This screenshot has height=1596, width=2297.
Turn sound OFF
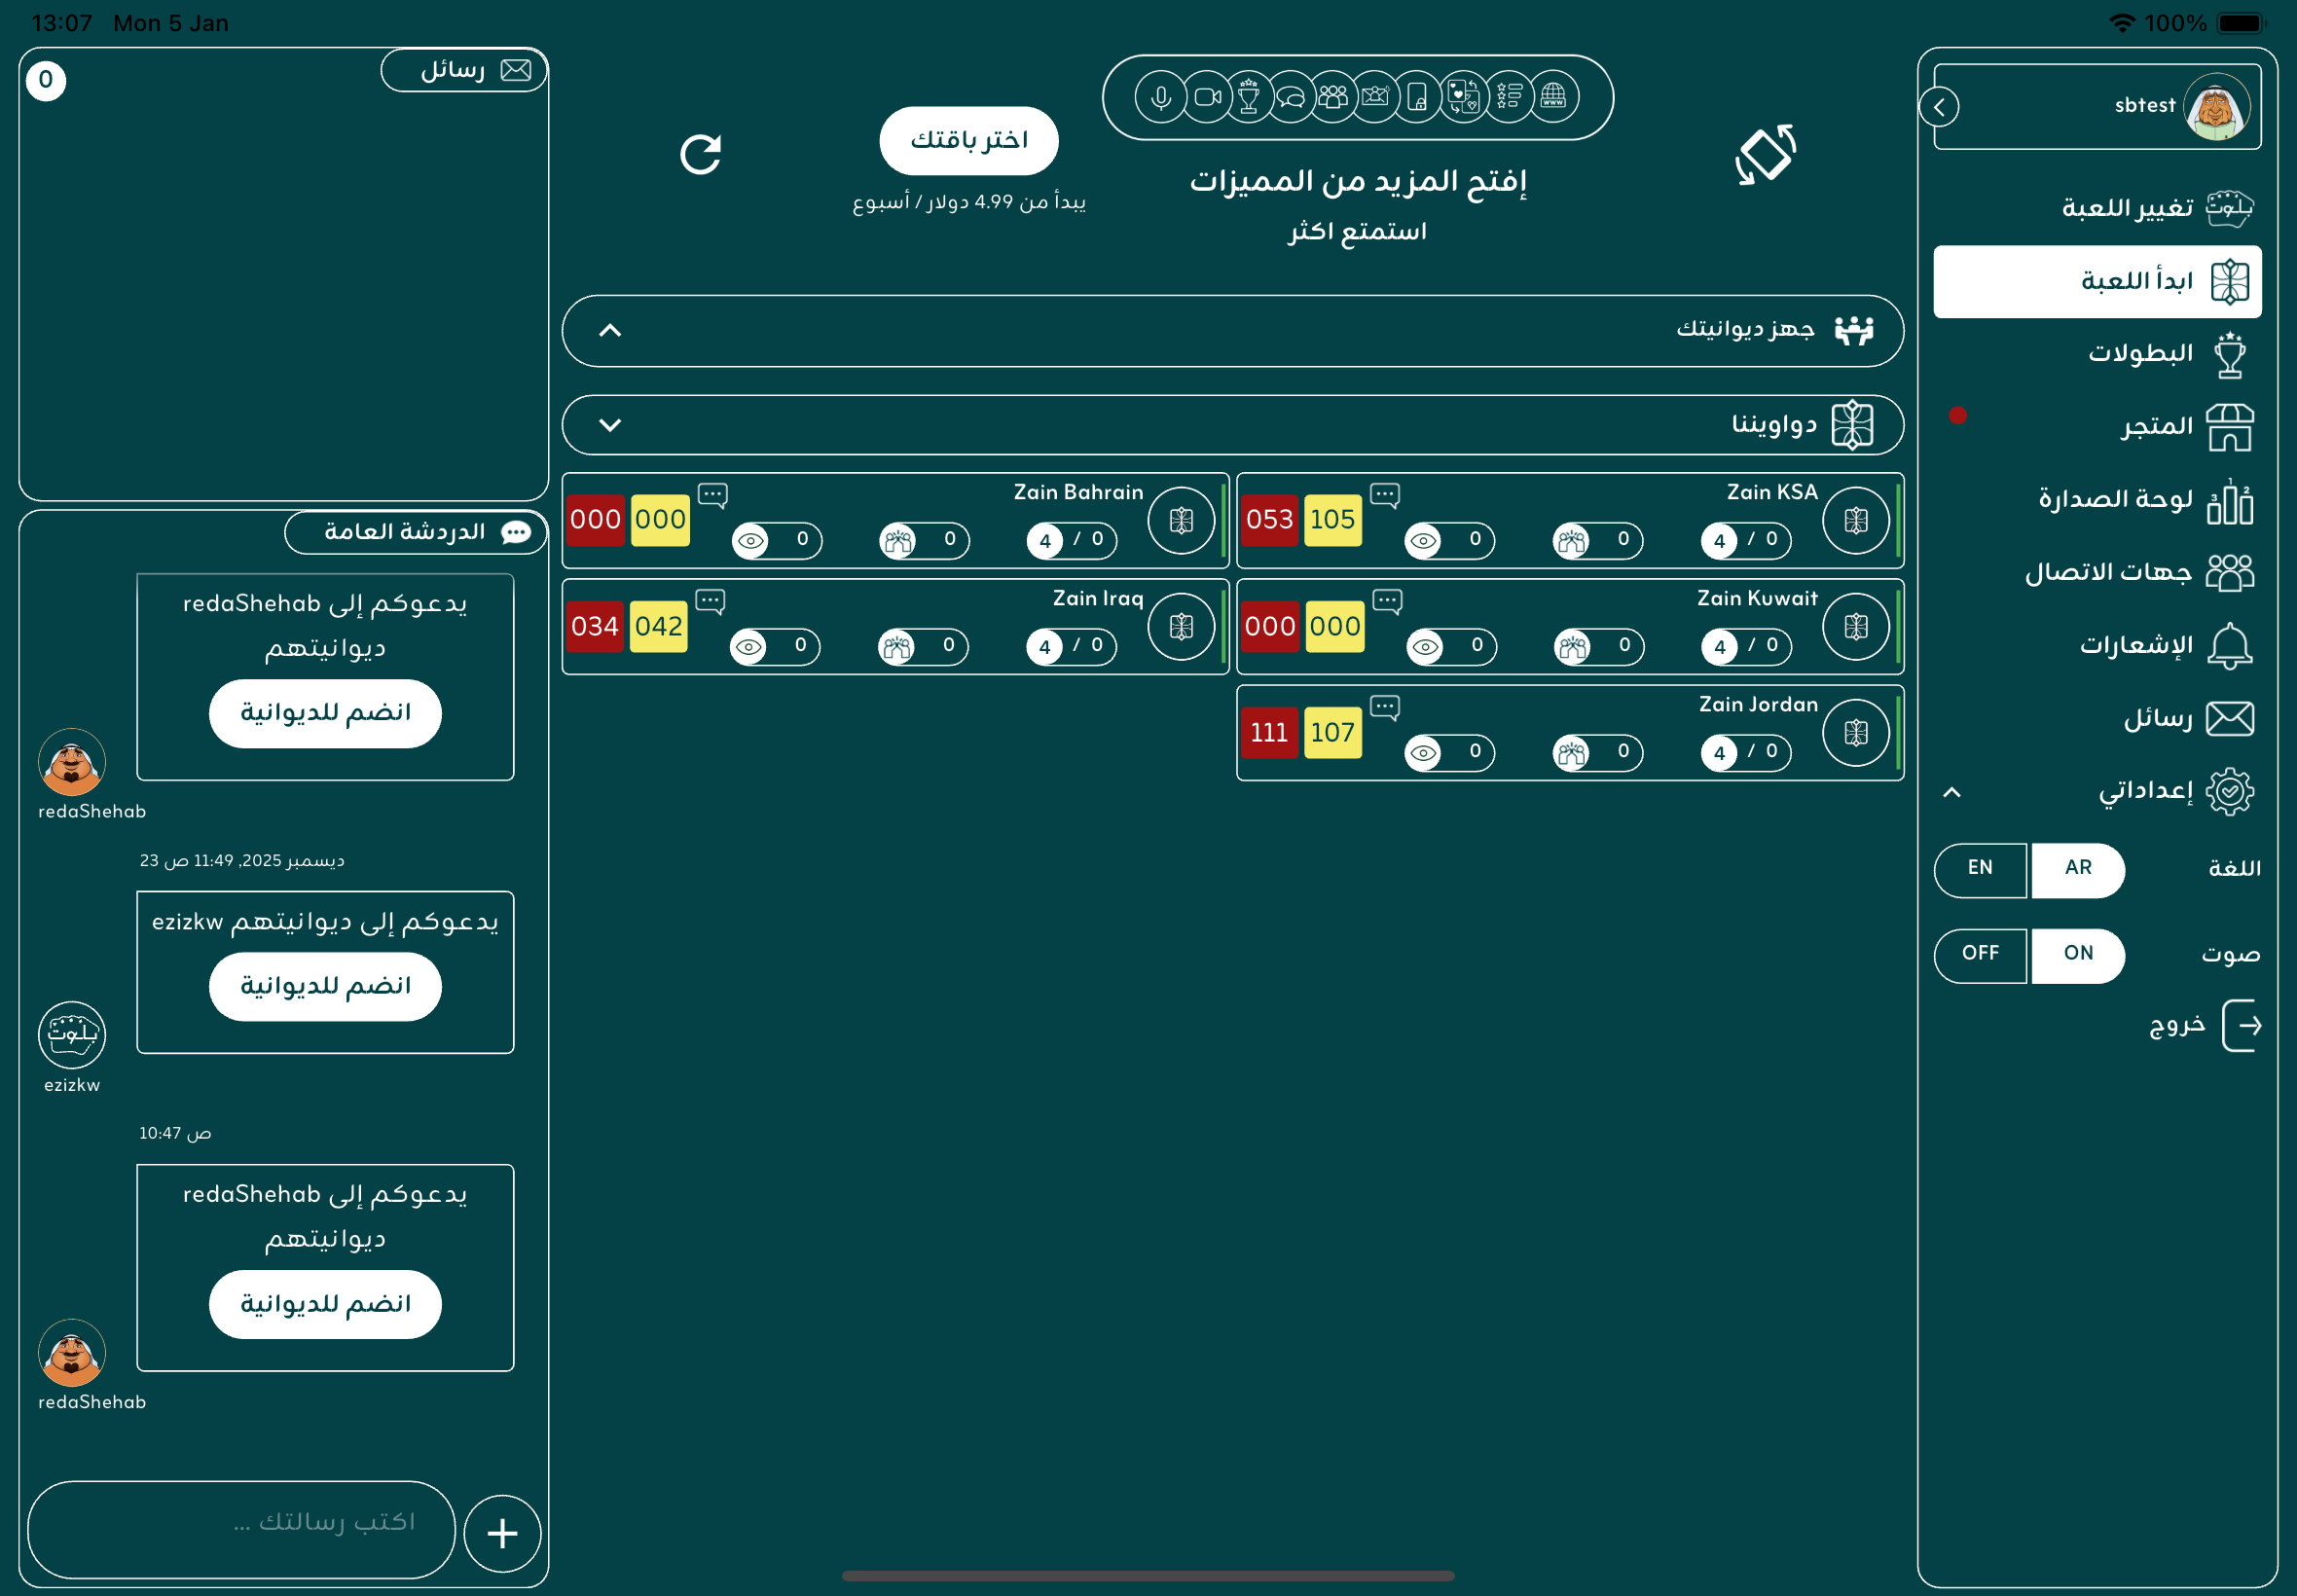pyautogui.click(x=1980, y=954)
